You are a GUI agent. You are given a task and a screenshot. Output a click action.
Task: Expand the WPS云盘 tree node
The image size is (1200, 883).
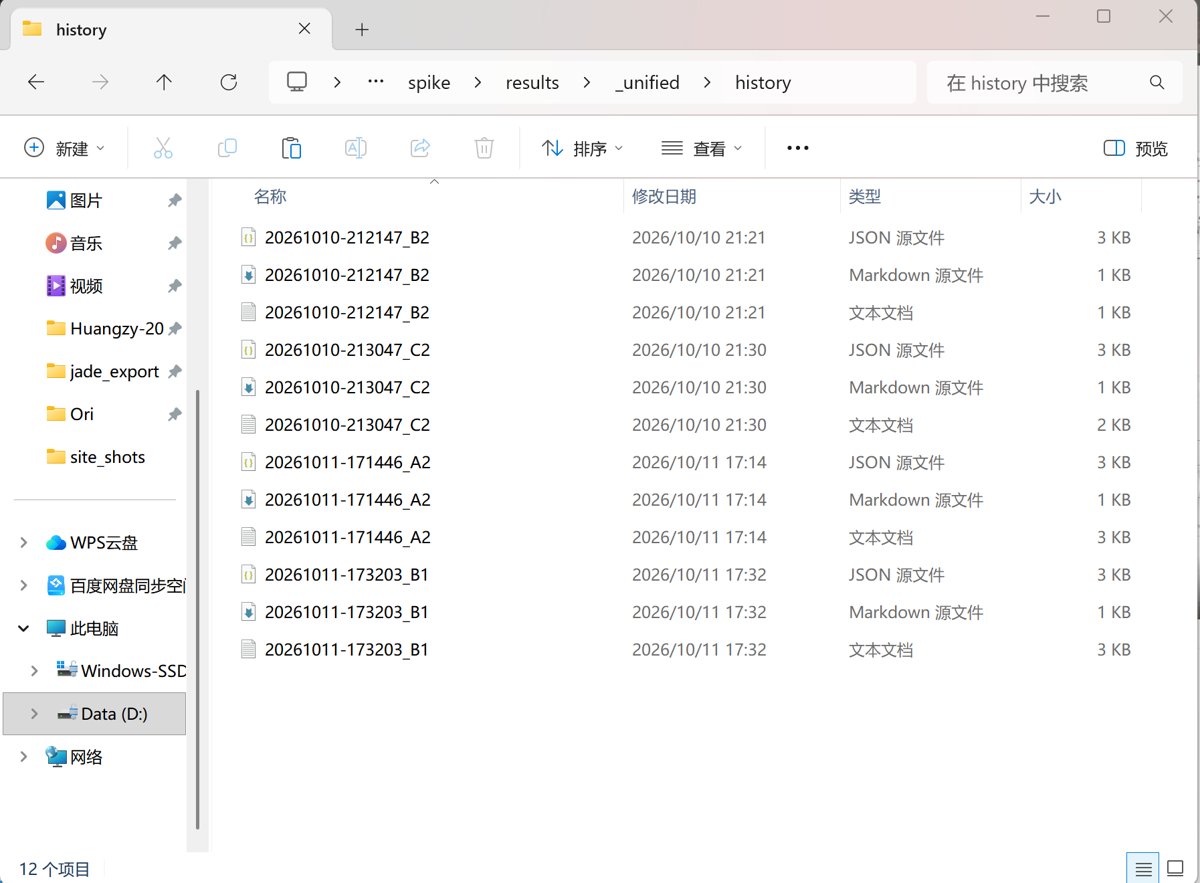pyautogui.click(x=24, y=543)
